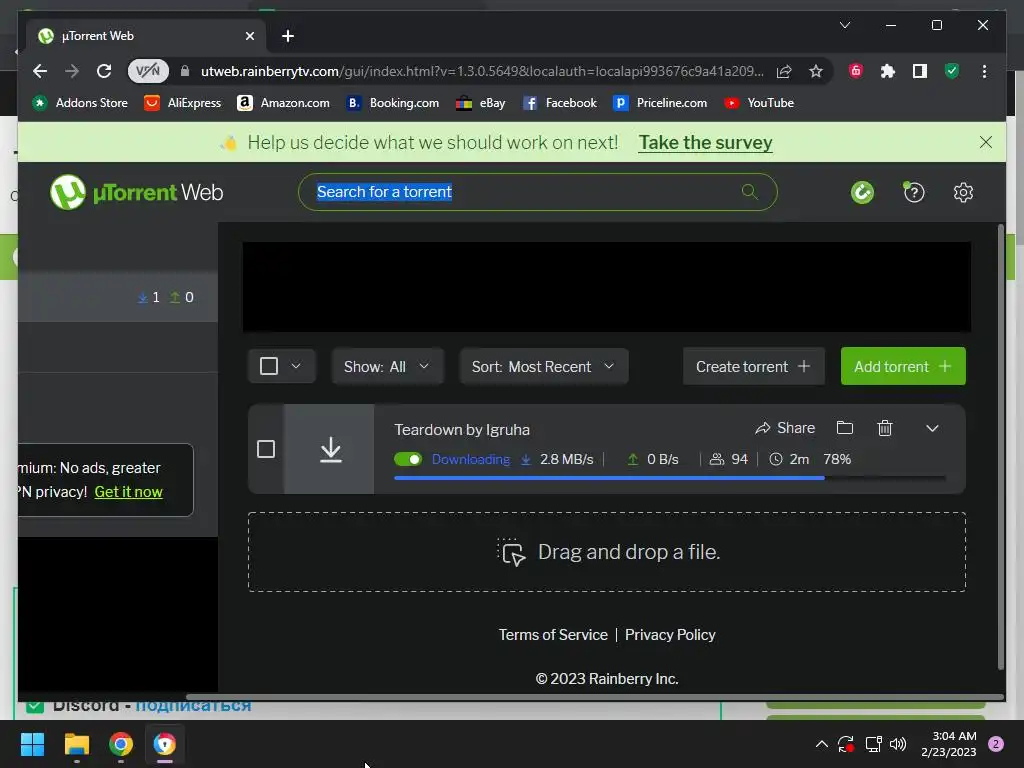Image resolution: width=1024 pixels, height=768 pixels.
Task: Click the µTorrent Web logo
Action: [x=136, y=193]
